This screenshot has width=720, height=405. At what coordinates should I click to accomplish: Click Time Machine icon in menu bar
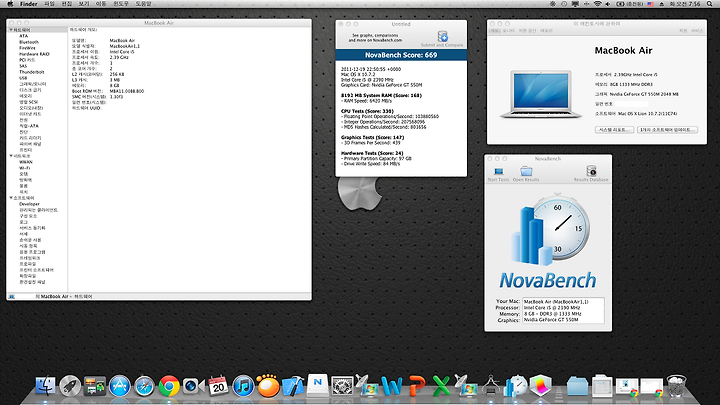564,4
